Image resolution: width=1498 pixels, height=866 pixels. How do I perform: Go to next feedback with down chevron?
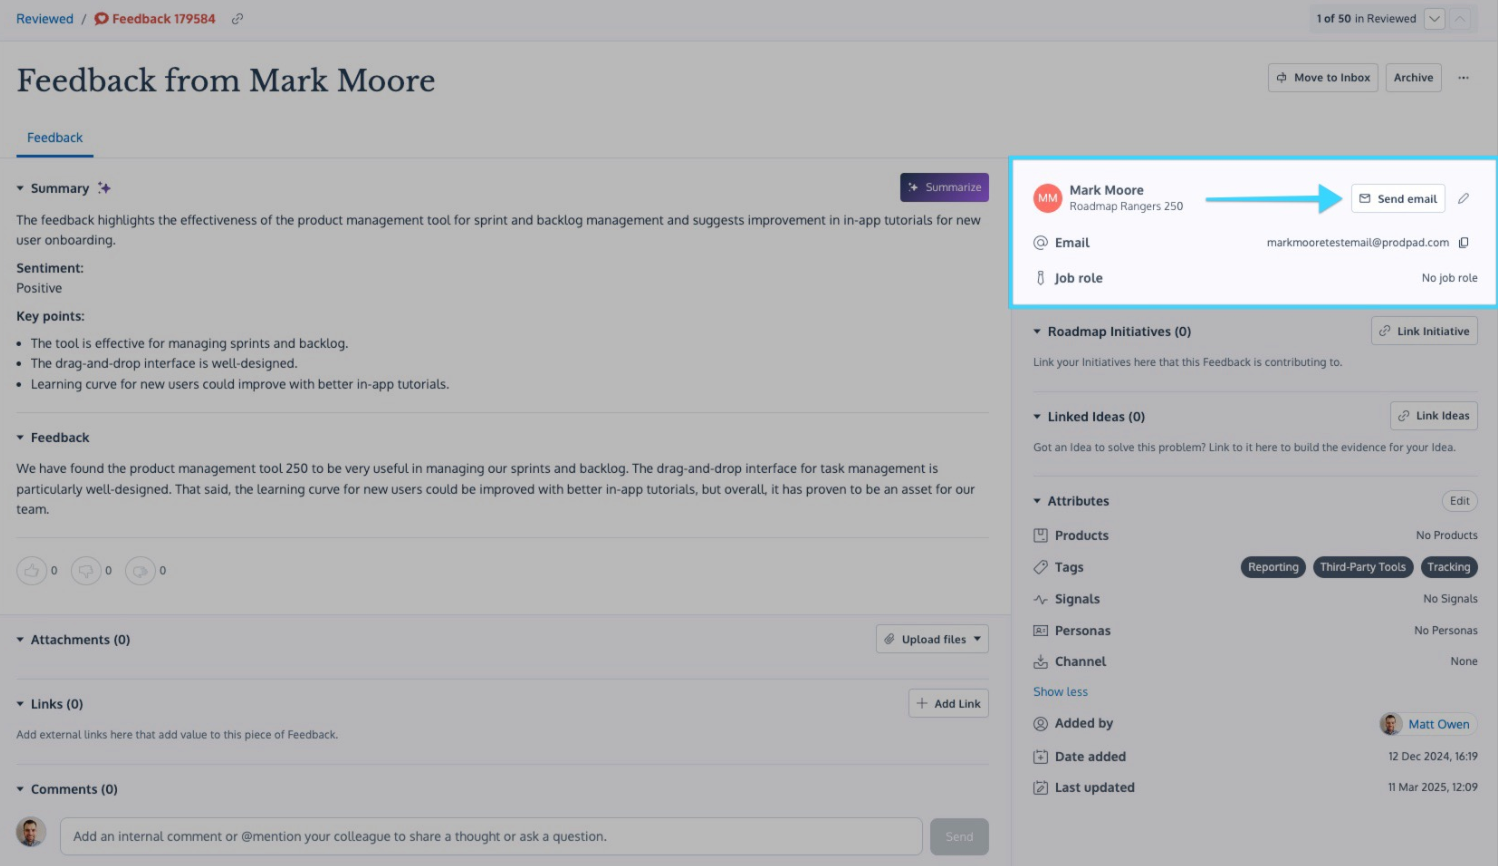pos(1435,19)
